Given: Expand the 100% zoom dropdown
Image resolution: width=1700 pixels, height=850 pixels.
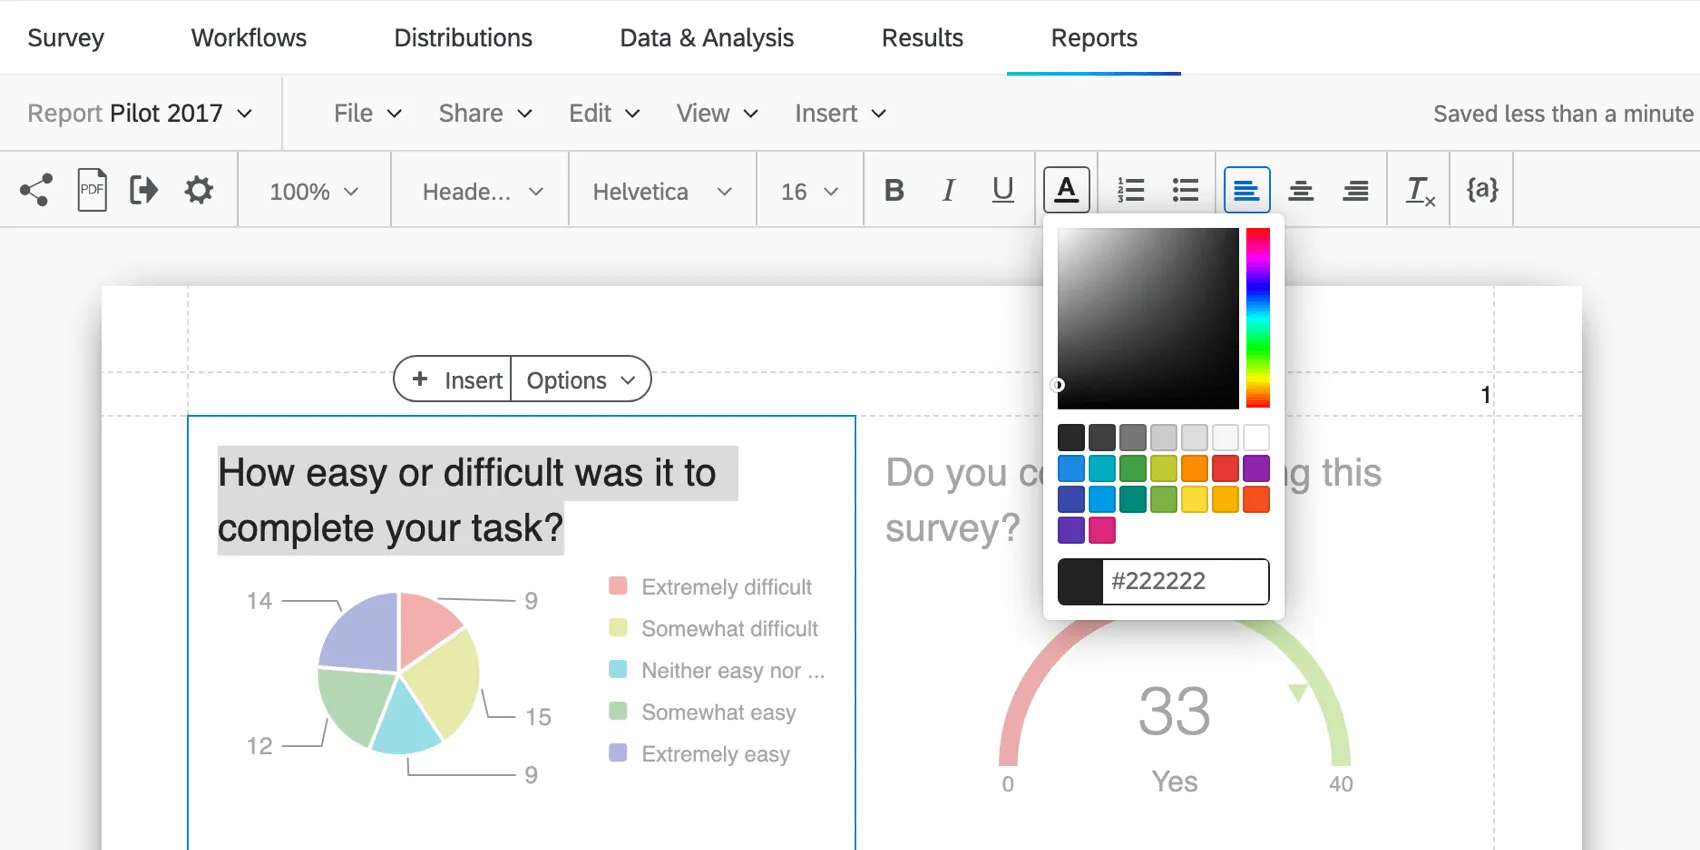Looking at the screenshot, I should click(x=313, y=190).
